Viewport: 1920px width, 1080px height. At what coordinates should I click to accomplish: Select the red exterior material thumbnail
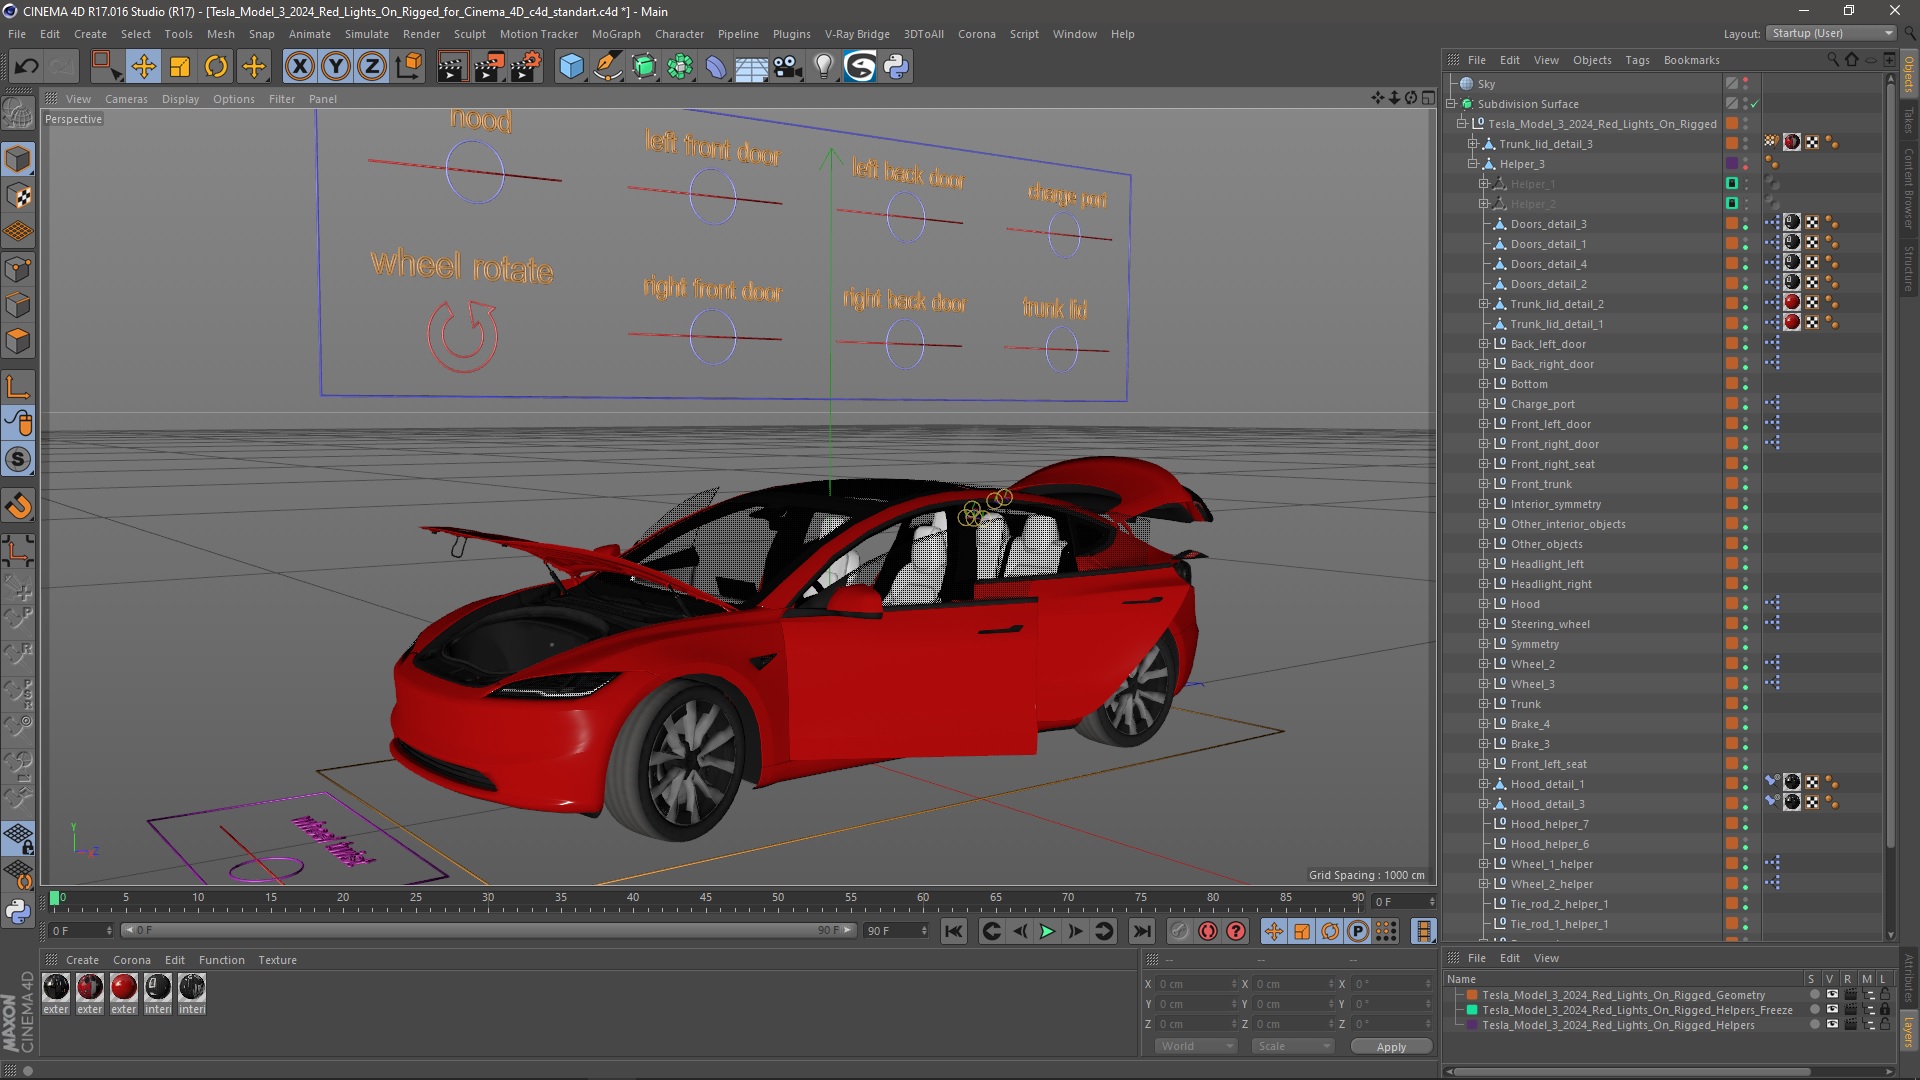click(124, 988)
